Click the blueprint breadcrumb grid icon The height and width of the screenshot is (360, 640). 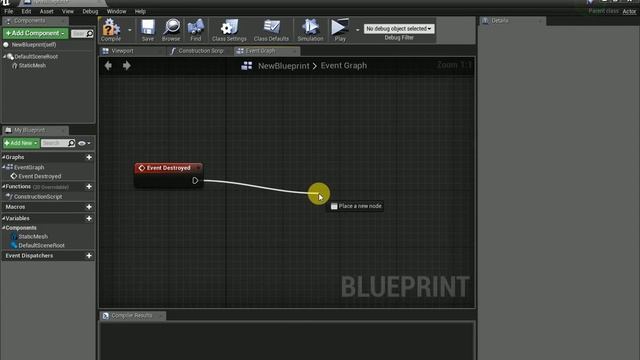(247, 66)
